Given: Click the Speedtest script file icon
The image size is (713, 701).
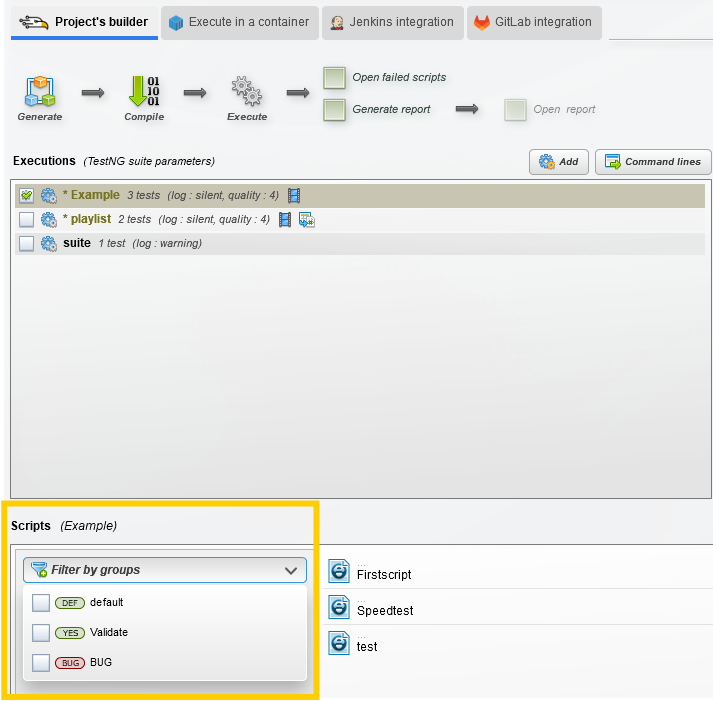Looking at the screenshot, I should (339, 607).
